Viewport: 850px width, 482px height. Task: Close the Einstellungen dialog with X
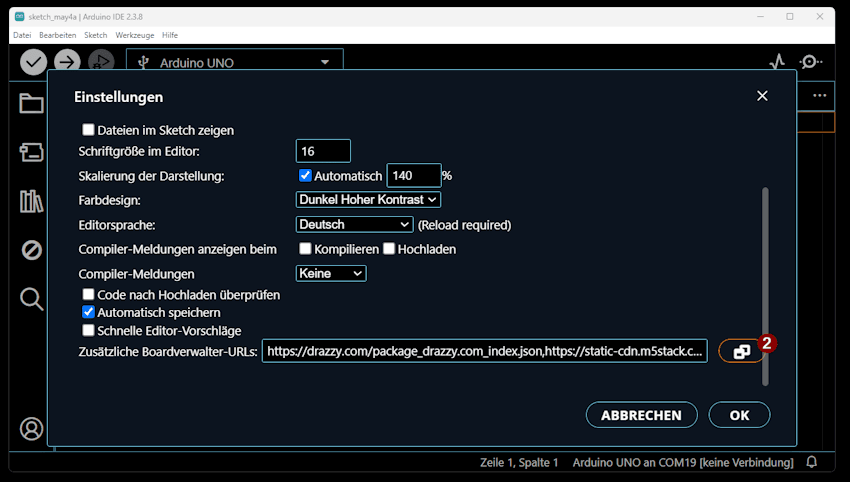point(762,96)
